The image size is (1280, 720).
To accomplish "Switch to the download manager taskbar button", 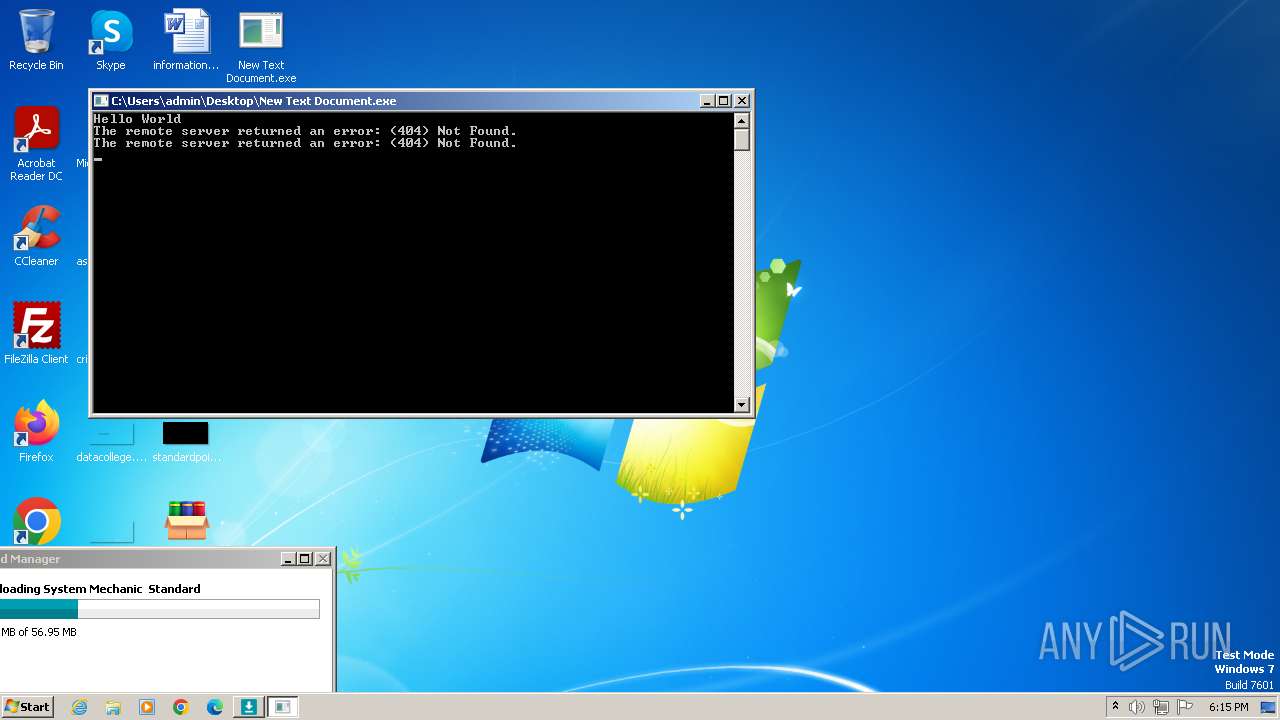I will (x=248, y=707).
